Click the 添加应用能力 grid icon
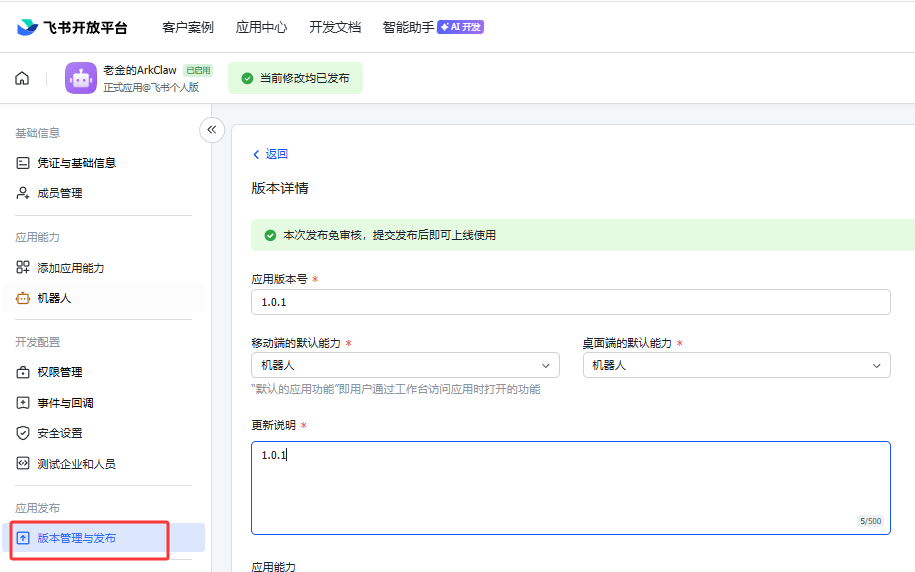 pos(23,268)
